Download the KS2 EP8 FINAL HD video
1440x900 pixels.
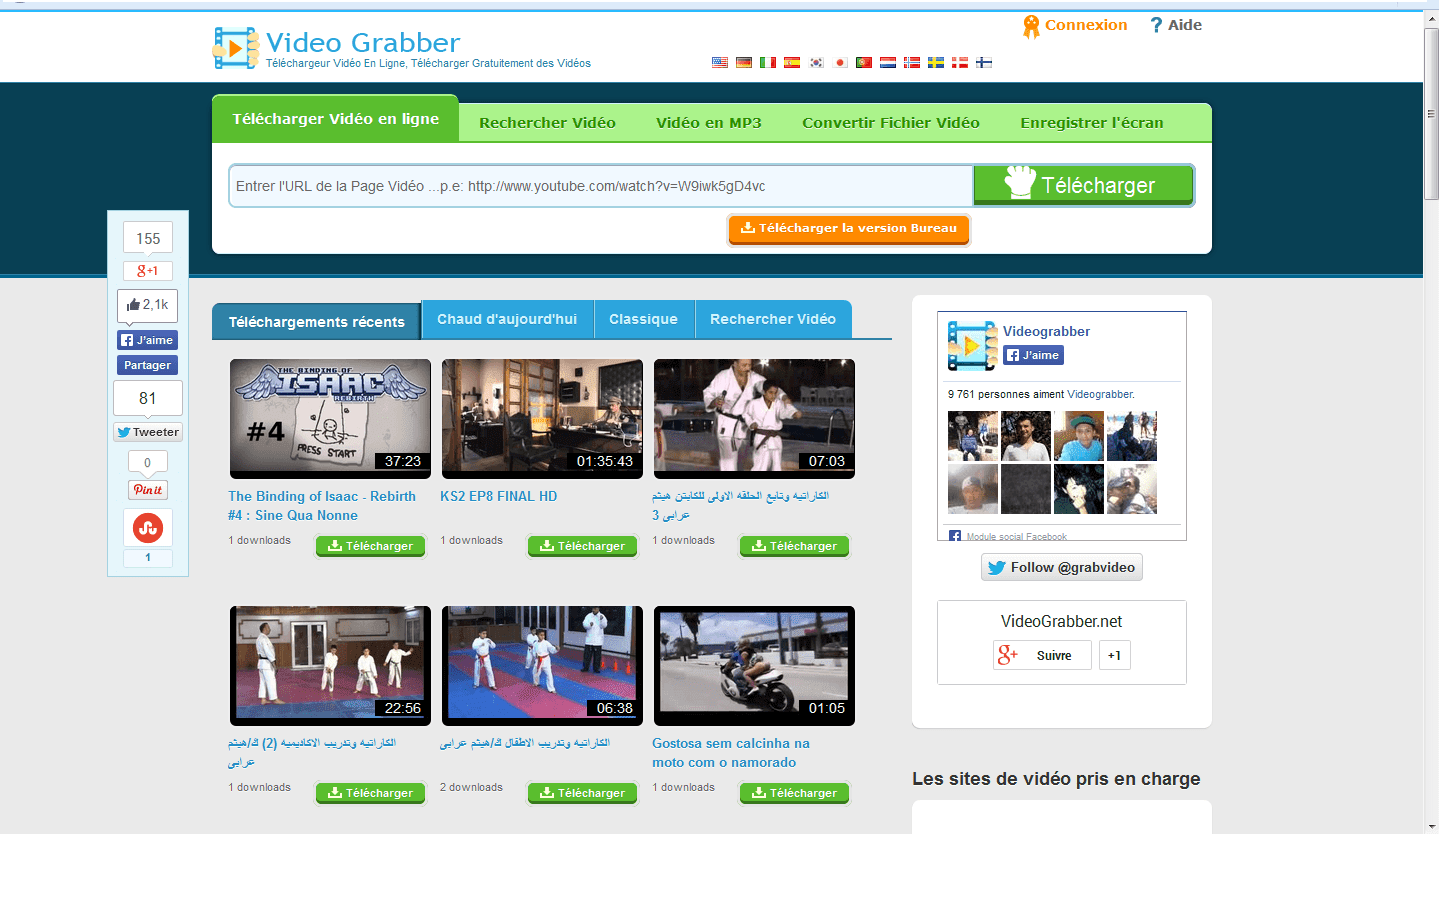tap(582, 546)
